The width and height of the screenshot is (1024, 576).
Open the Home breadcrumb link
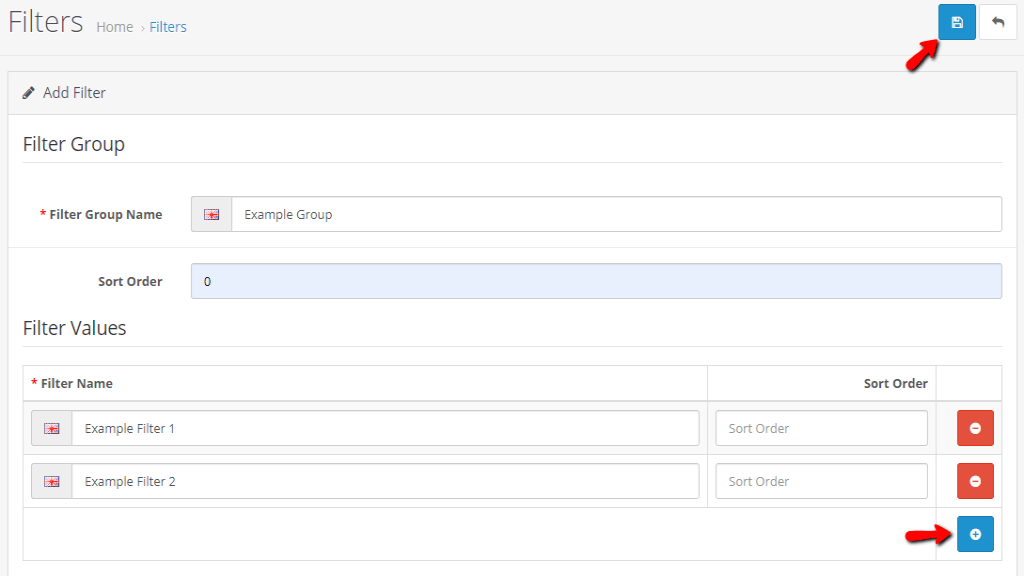(114, 27)
